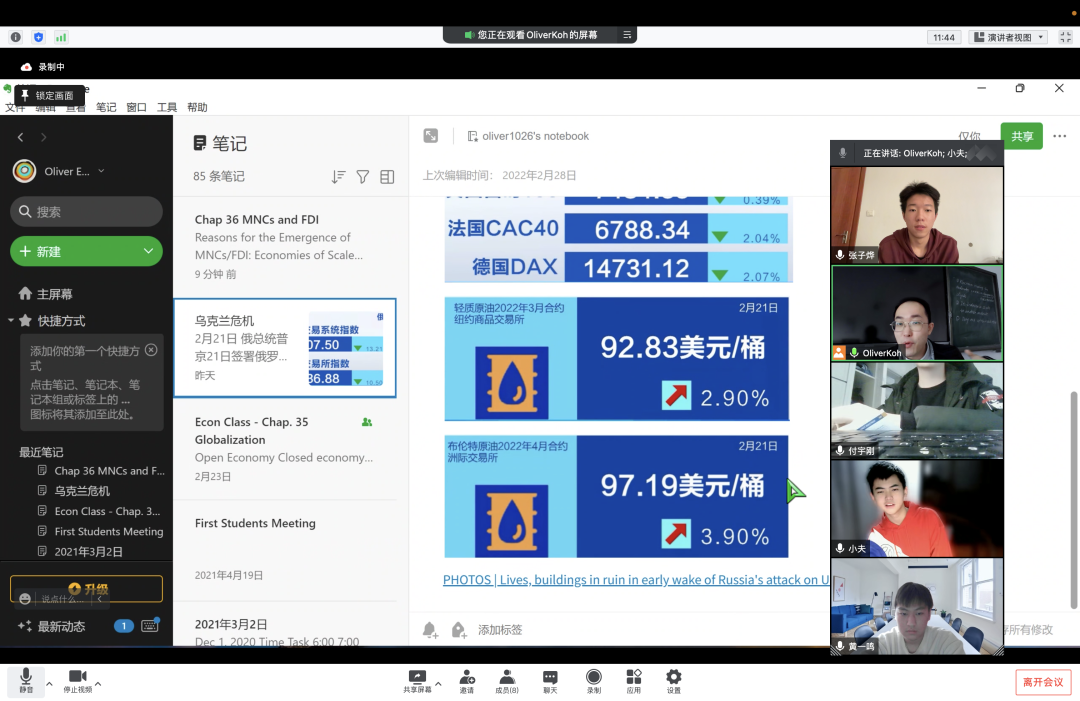Open 聊天 chat panel
Image resolution: width=1080 pixels, height=701 pixels.
coord(550,681)
